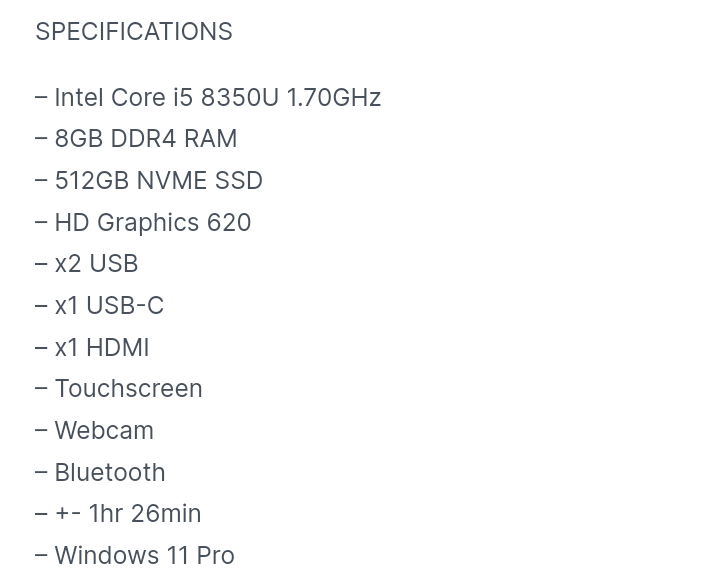This screenshot has height=587, width=717.
Task: Click the SPECIFICATIONS heading
Action: point(133,31)
